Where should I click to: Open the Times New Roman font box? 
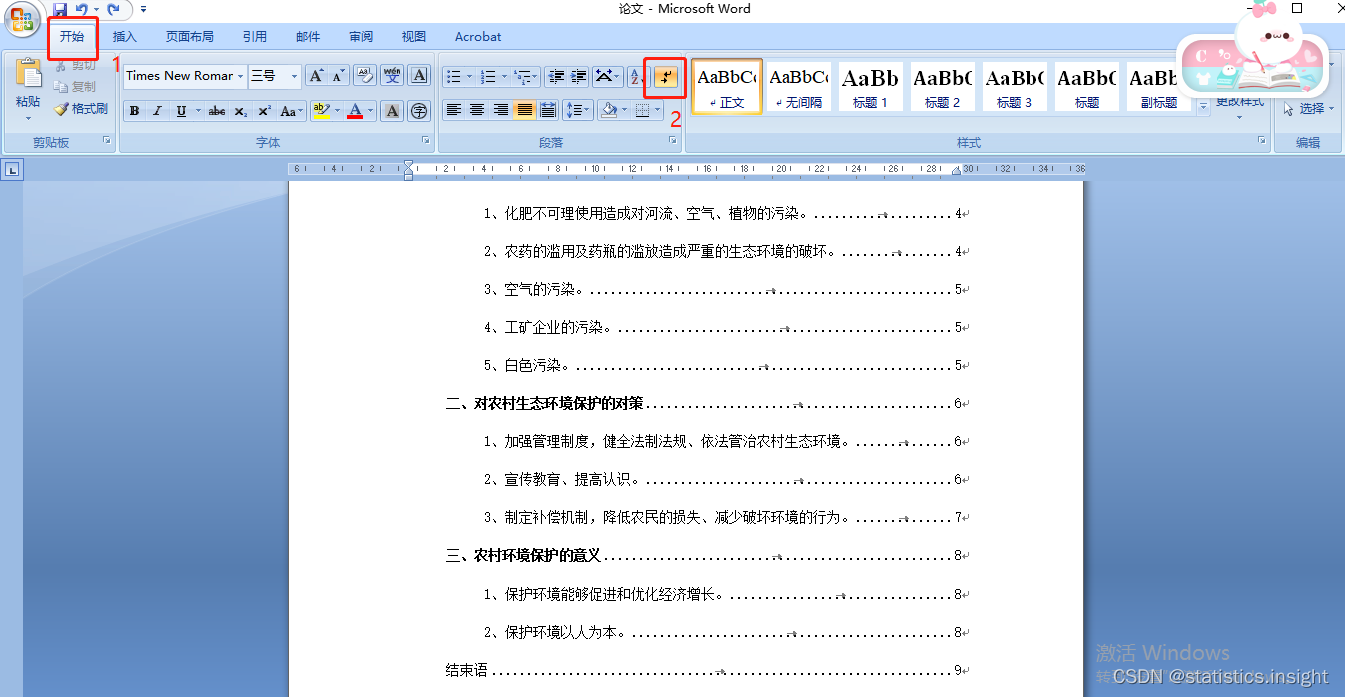(x=185, y=76)
